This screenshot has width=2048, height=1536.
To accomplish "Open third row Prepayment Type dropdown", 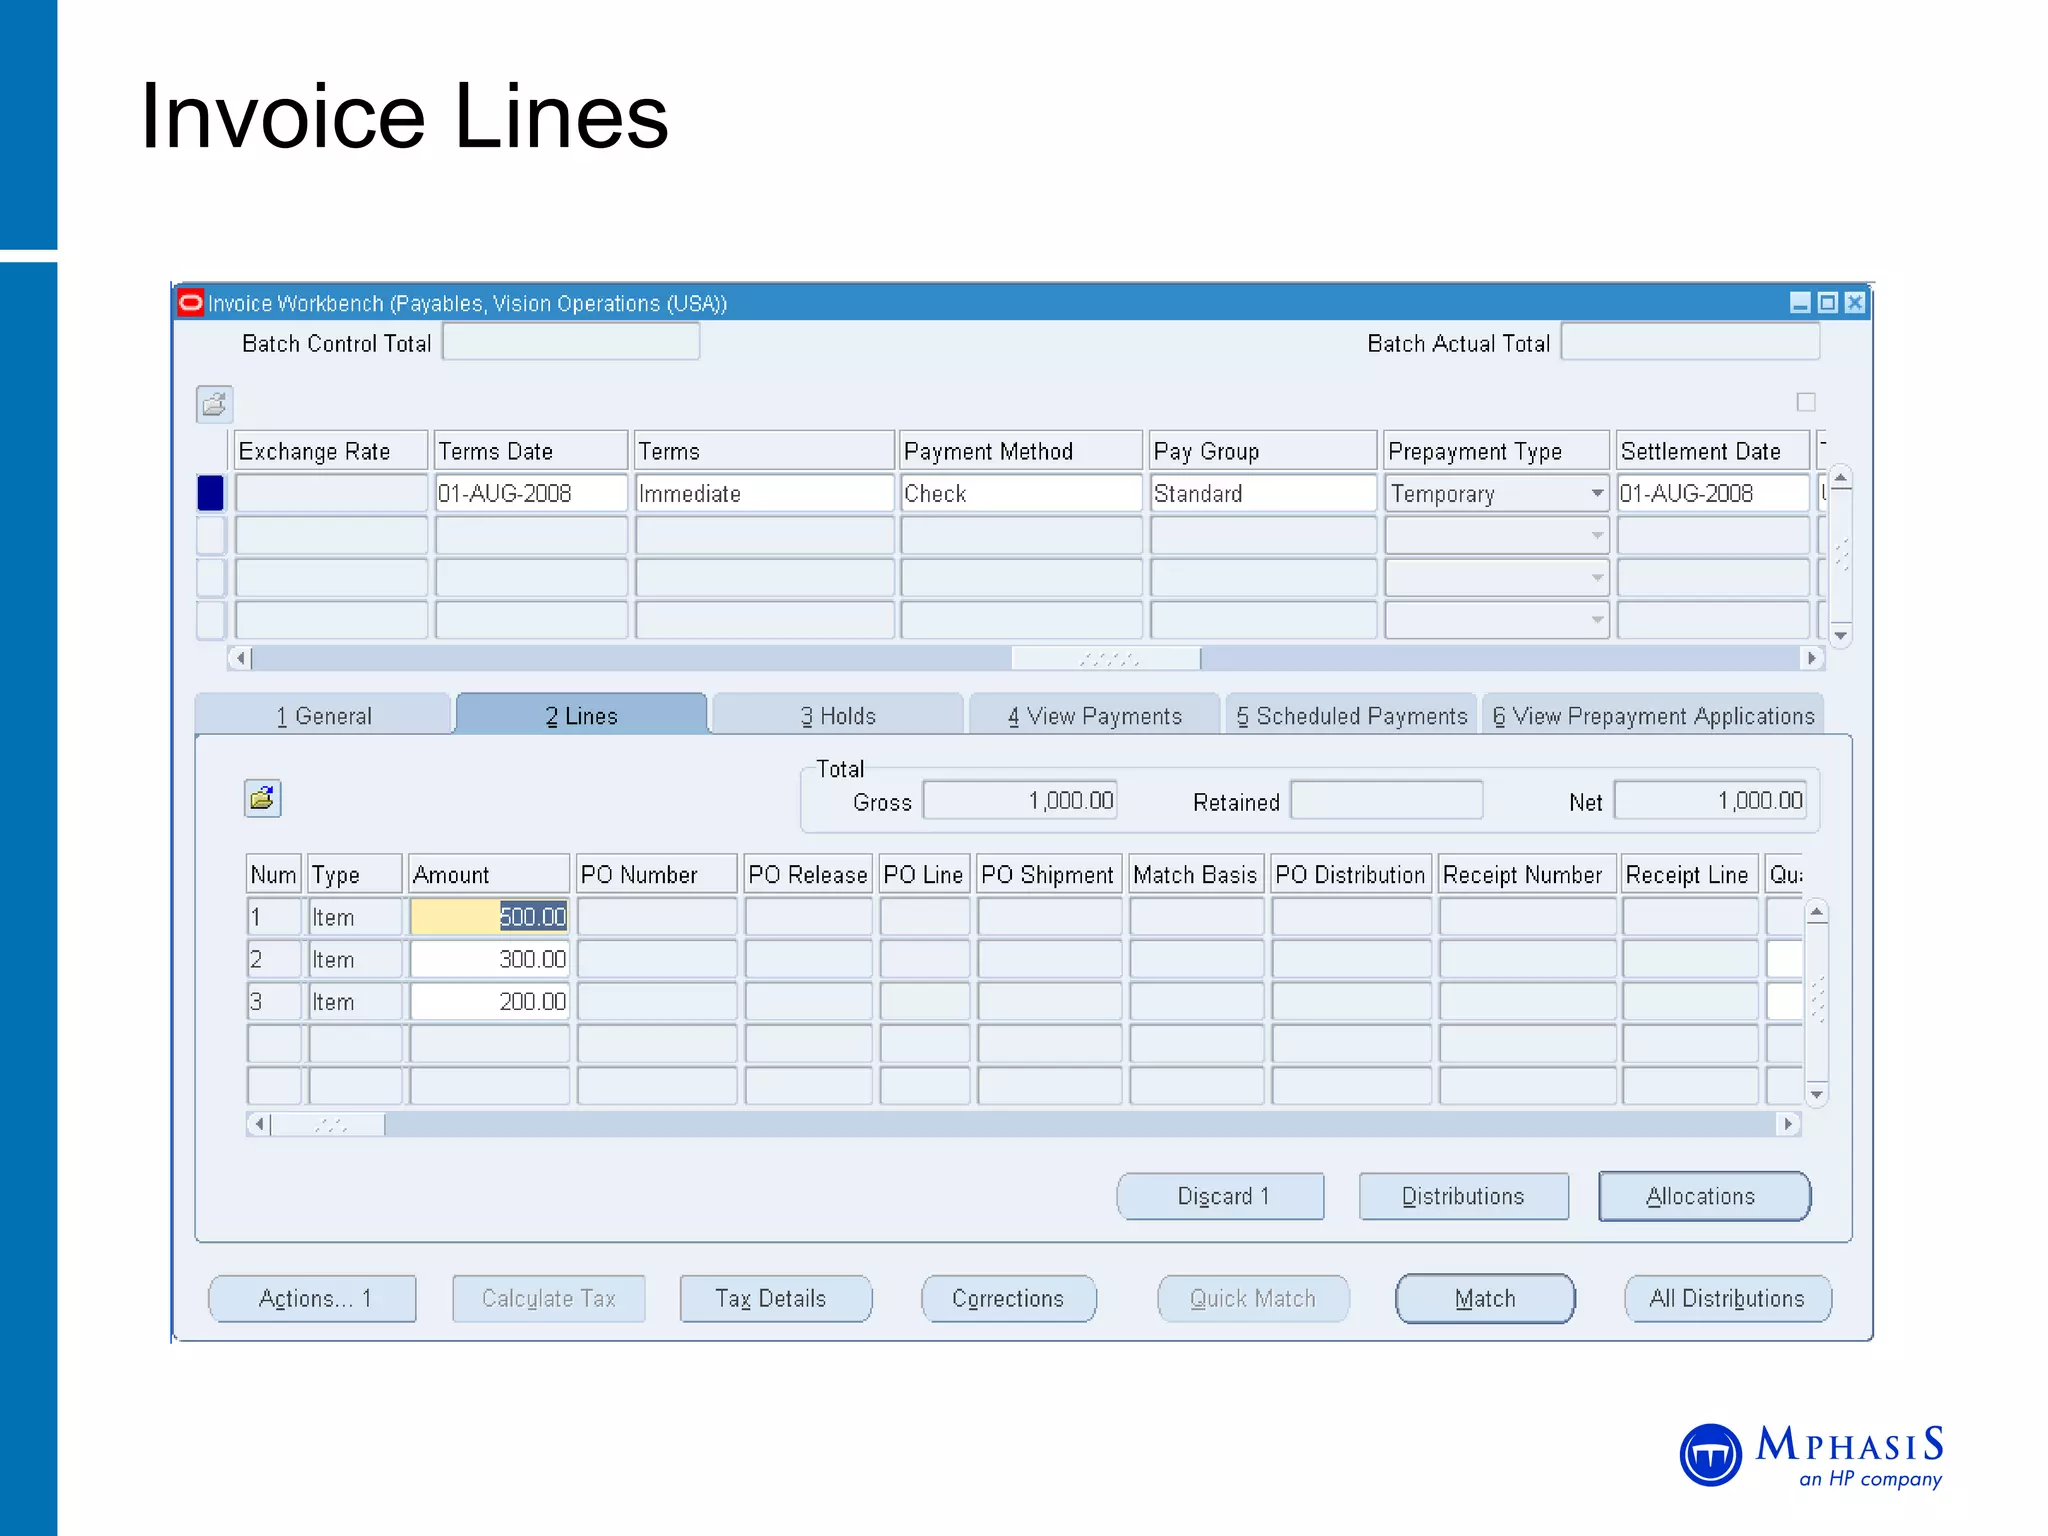I will pos(1597,577).
